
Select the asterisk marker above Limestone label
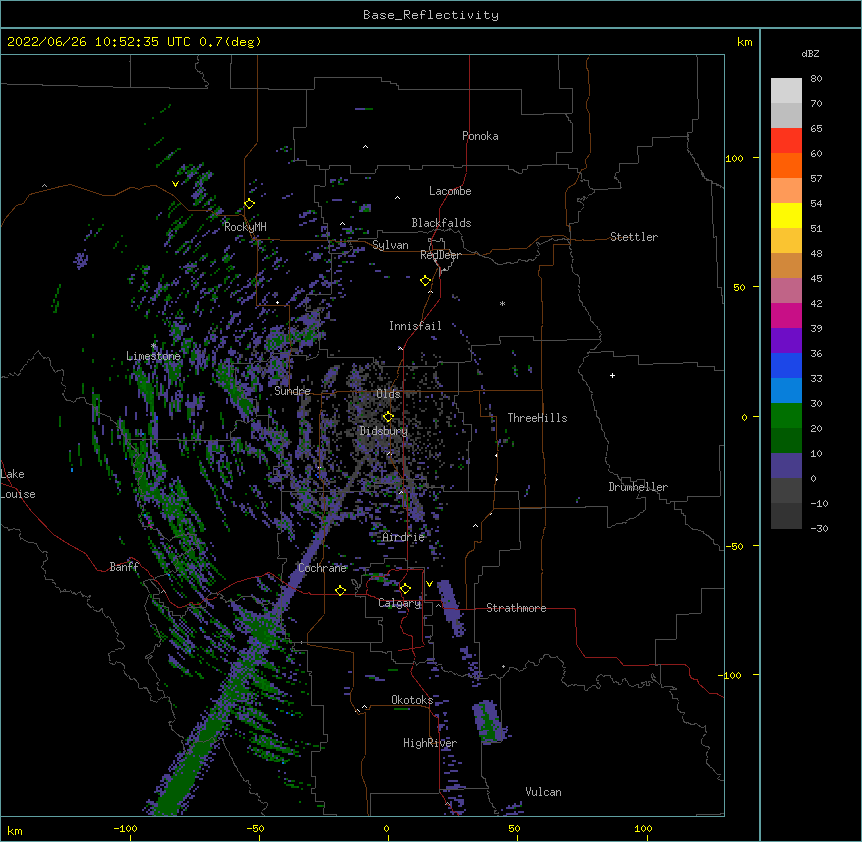coord(154,346)
